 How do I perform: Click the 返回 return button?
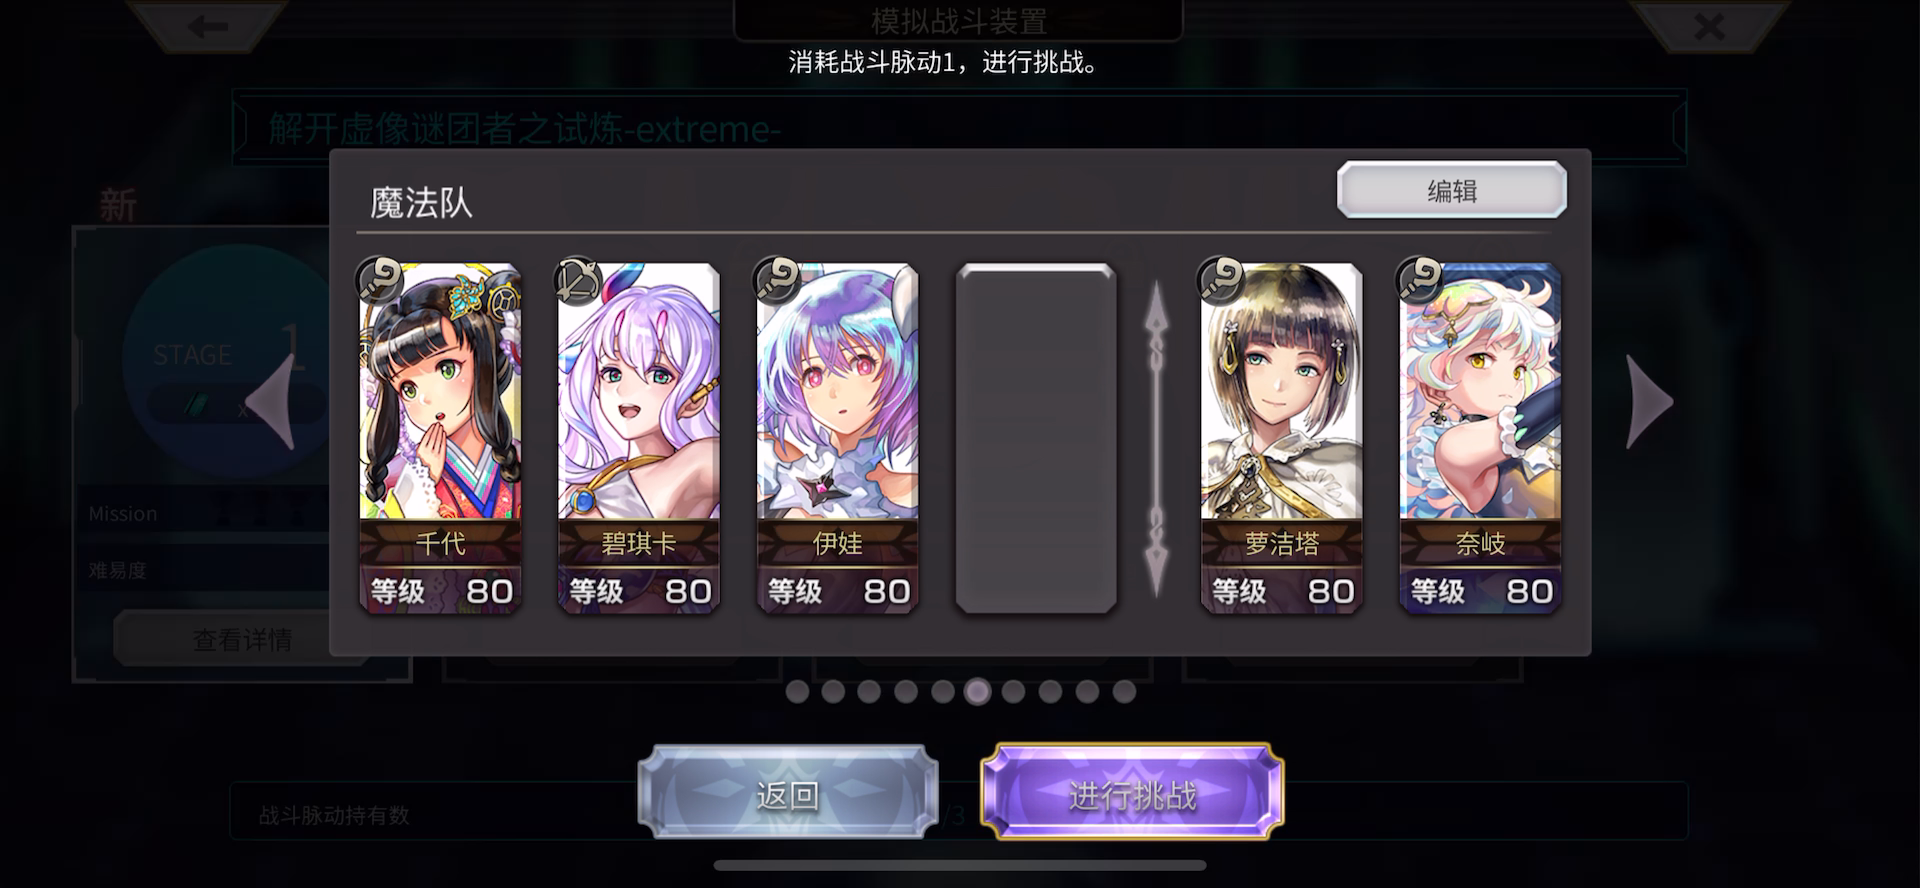(x=788, y=793)
